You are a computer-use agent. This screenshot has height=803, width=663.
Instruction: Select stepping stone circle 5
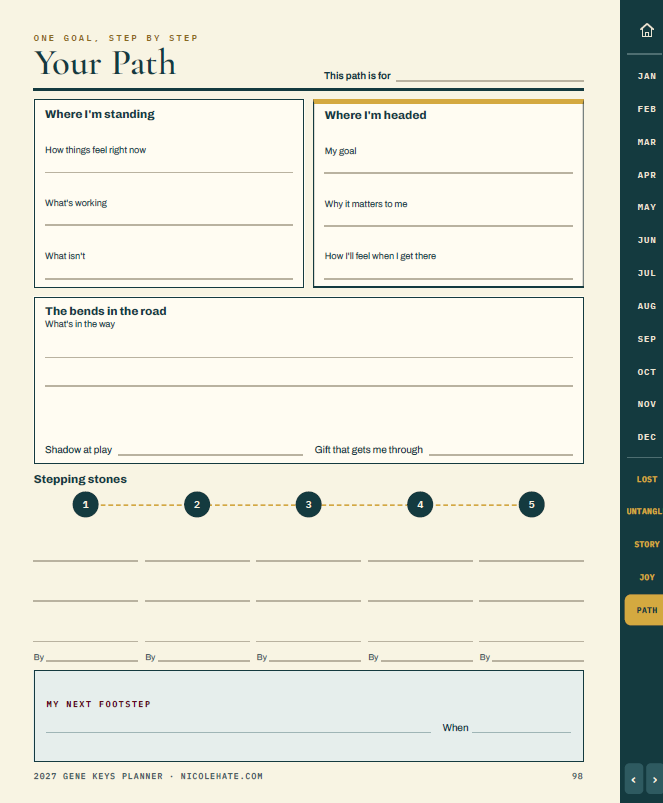pos(531,504)
